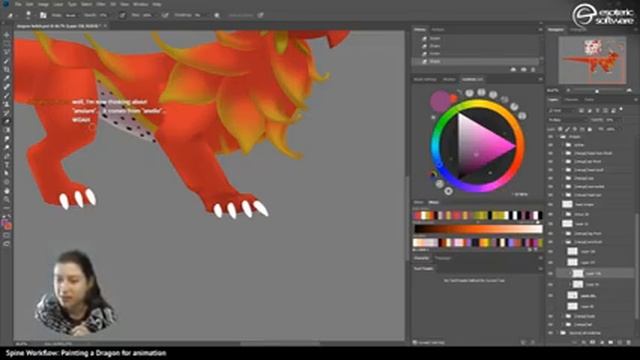Toggle the Brush Settings panel button
Viewport: 640px width, 360px height.
click(43, 16)
